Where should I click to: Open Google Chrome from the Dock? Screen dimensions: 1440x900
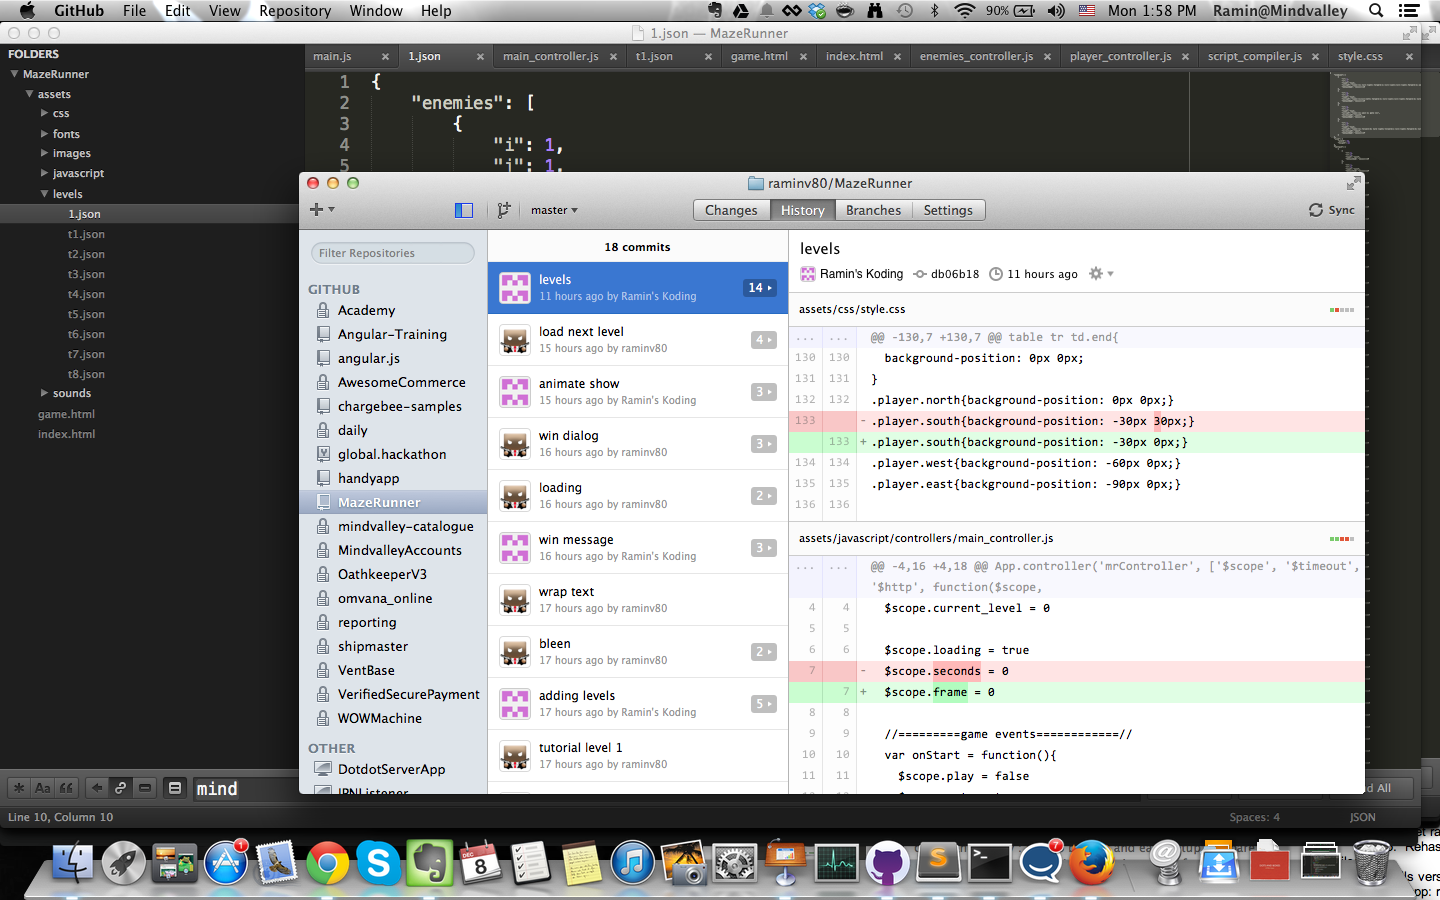coord(328,863)
